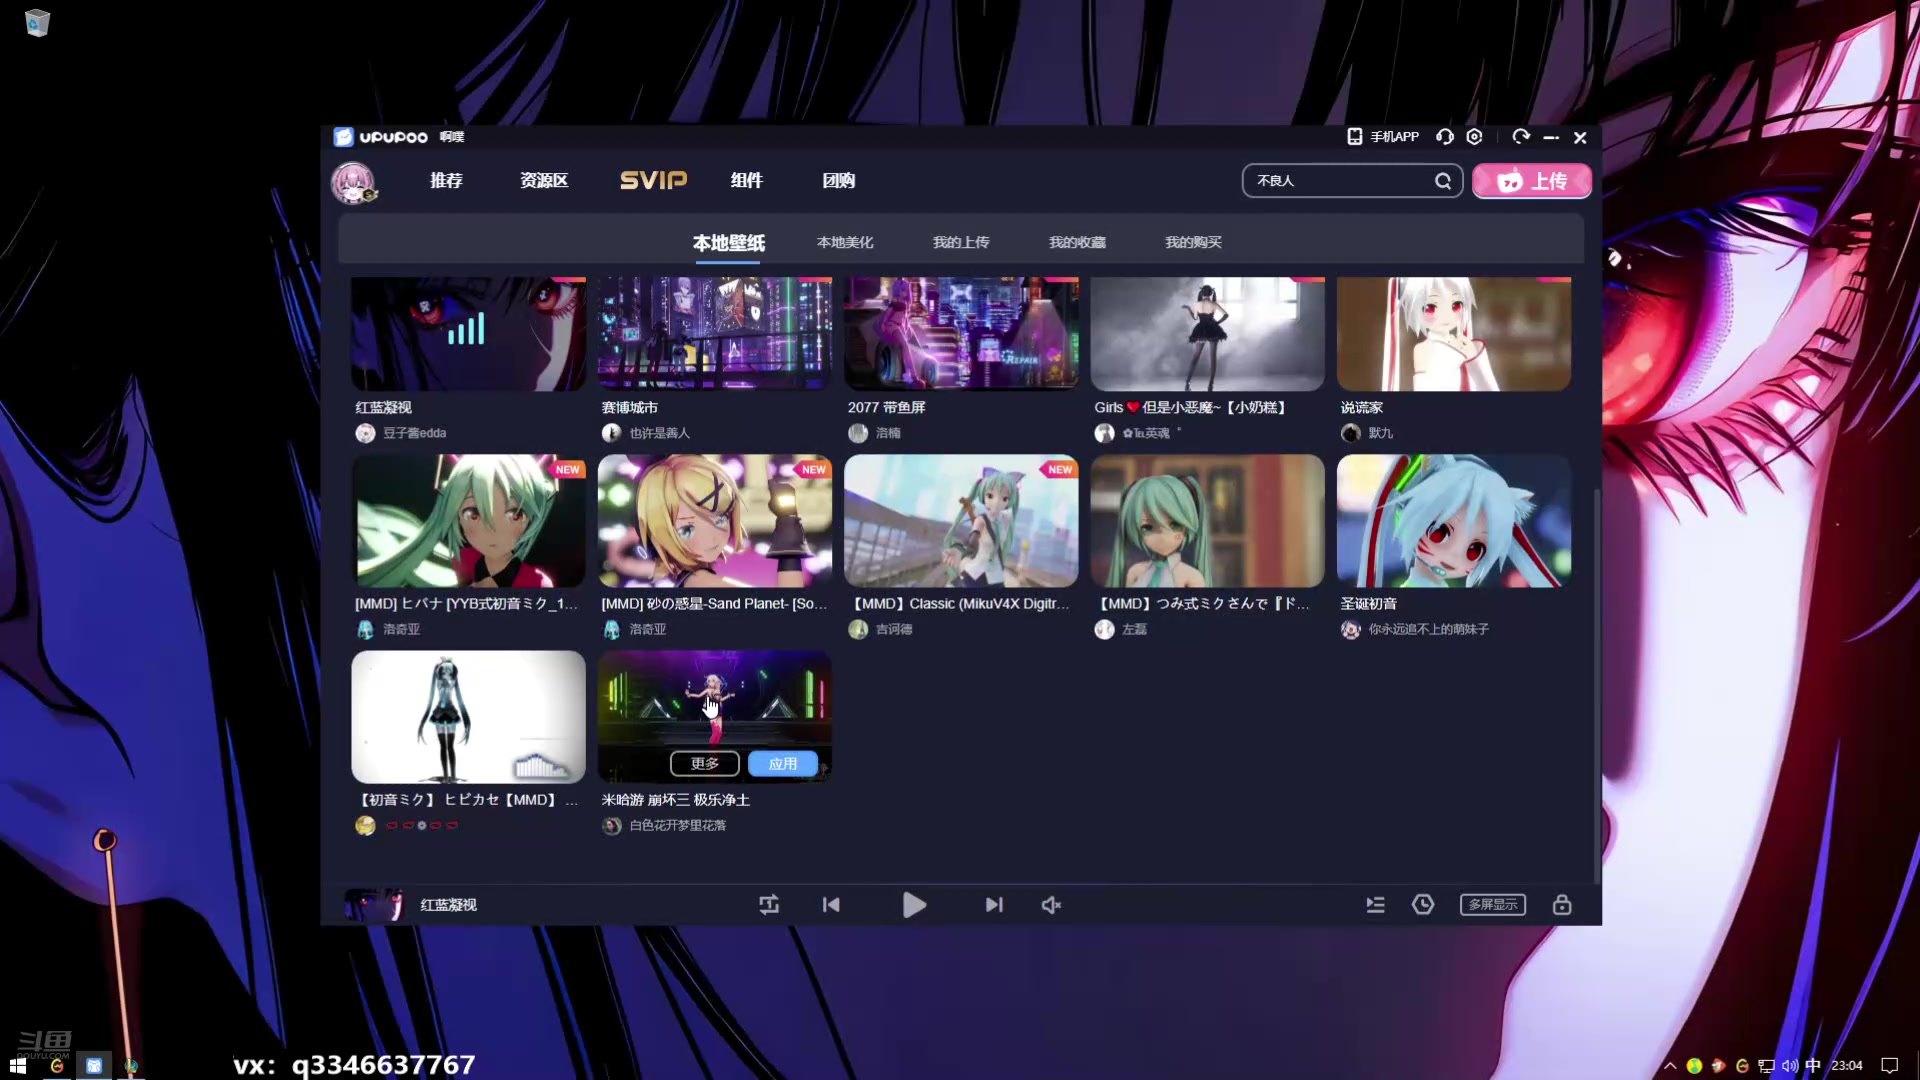
Task: Open customer service headset icon
Action: [x=1445, y=137]
